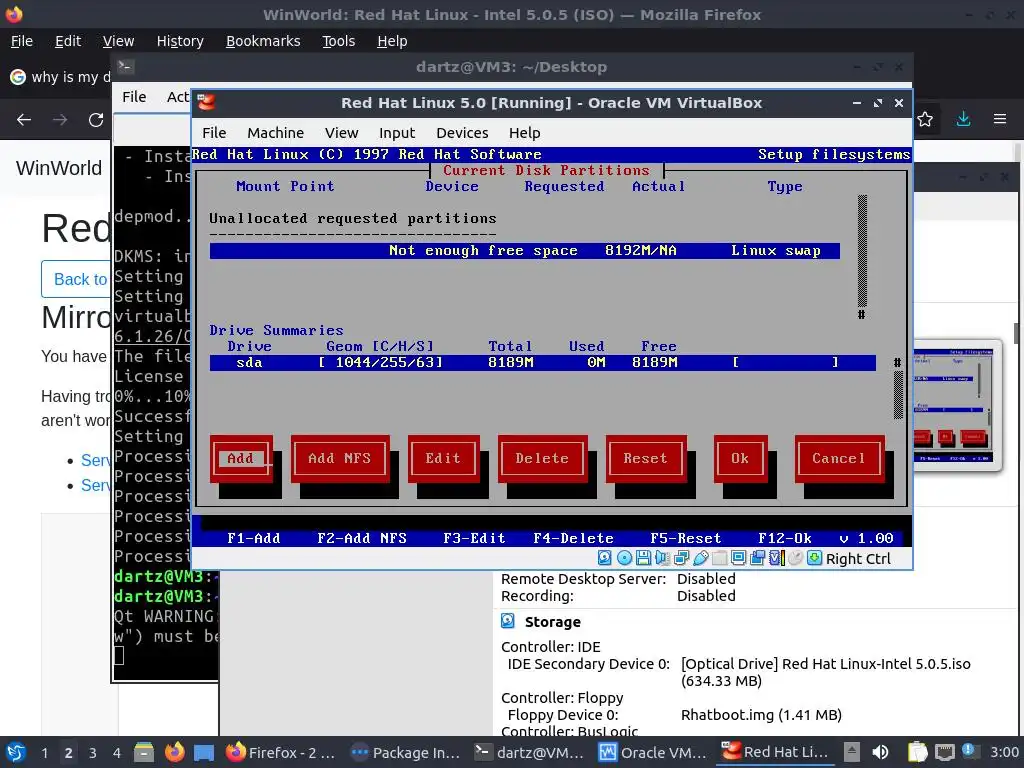Open Firefox Tools menu
1024x768 pixels.
[x=338, y=41]
